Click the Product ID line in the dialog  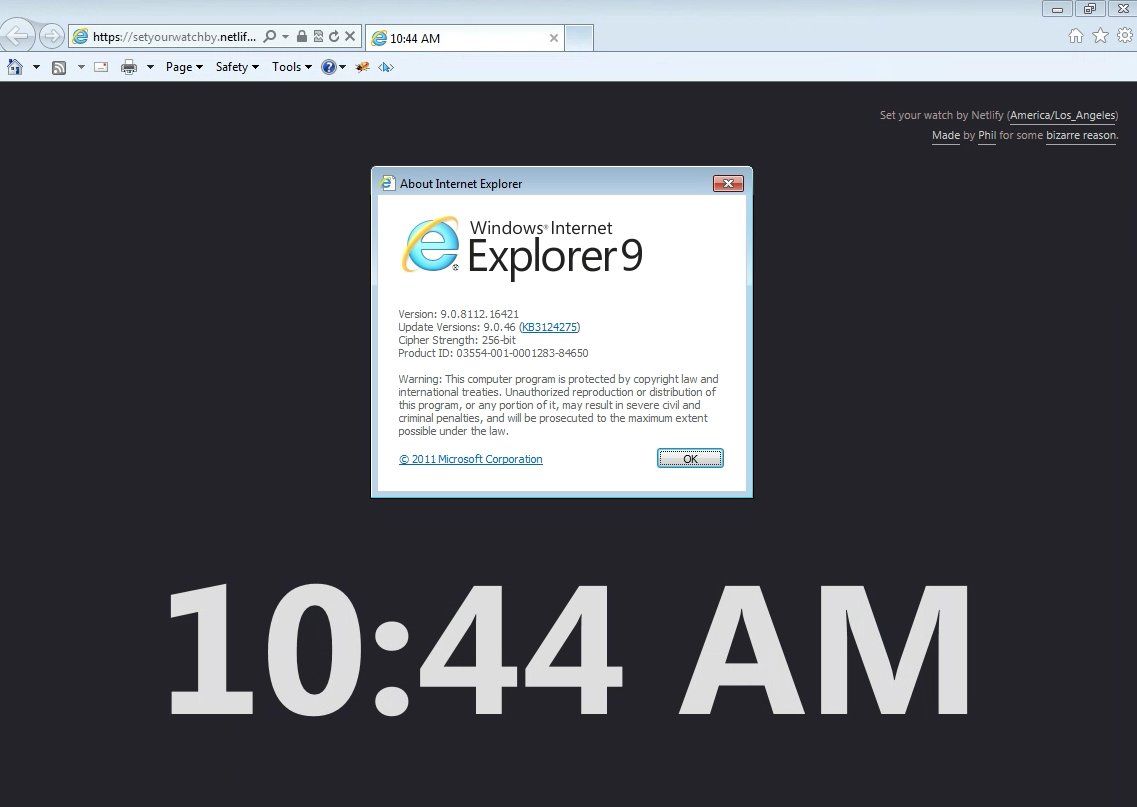(x=493, y=353)
